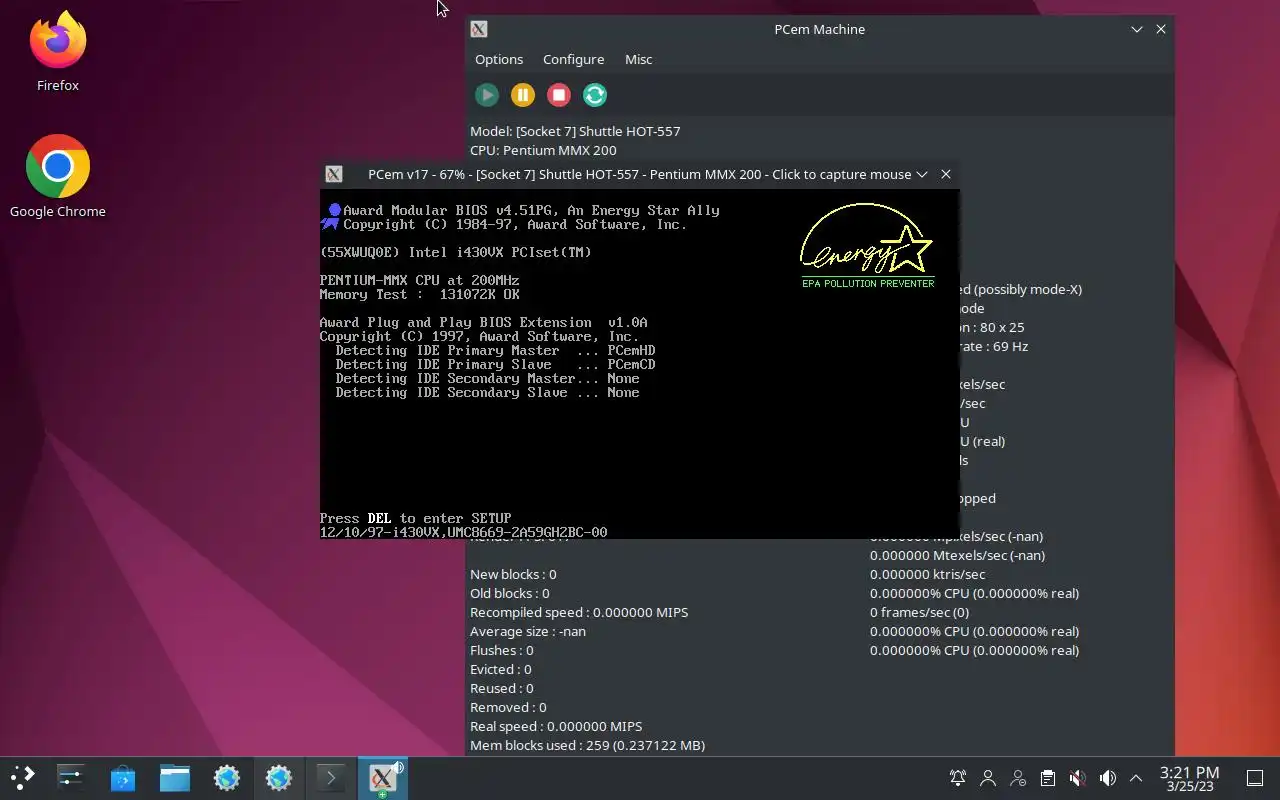Pause the emulation with the yellow pause icon
Screen dimensions: 1280x800
[x=523, y=95]
